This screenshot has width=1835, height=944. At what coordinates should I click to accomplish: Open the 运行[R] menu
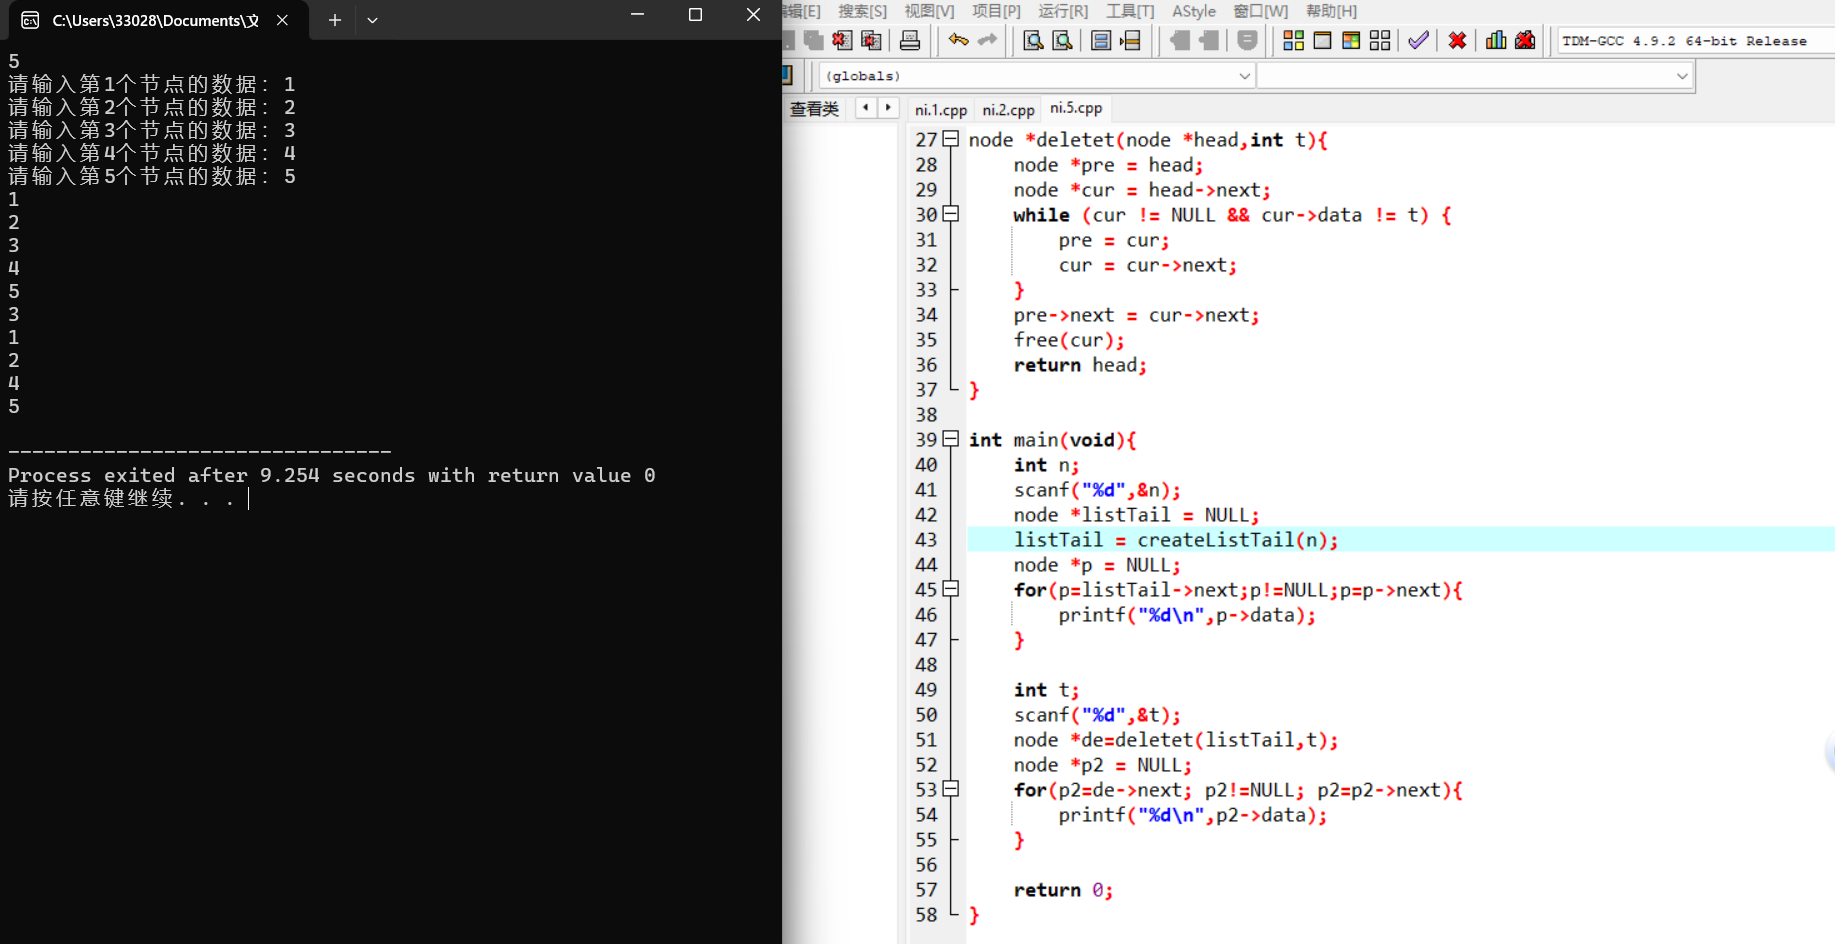pos(1063,11)
